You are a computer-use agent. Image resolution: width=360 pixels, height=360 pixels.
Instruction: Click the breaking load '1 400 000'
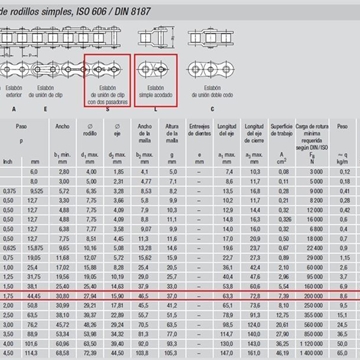(312, 353)
